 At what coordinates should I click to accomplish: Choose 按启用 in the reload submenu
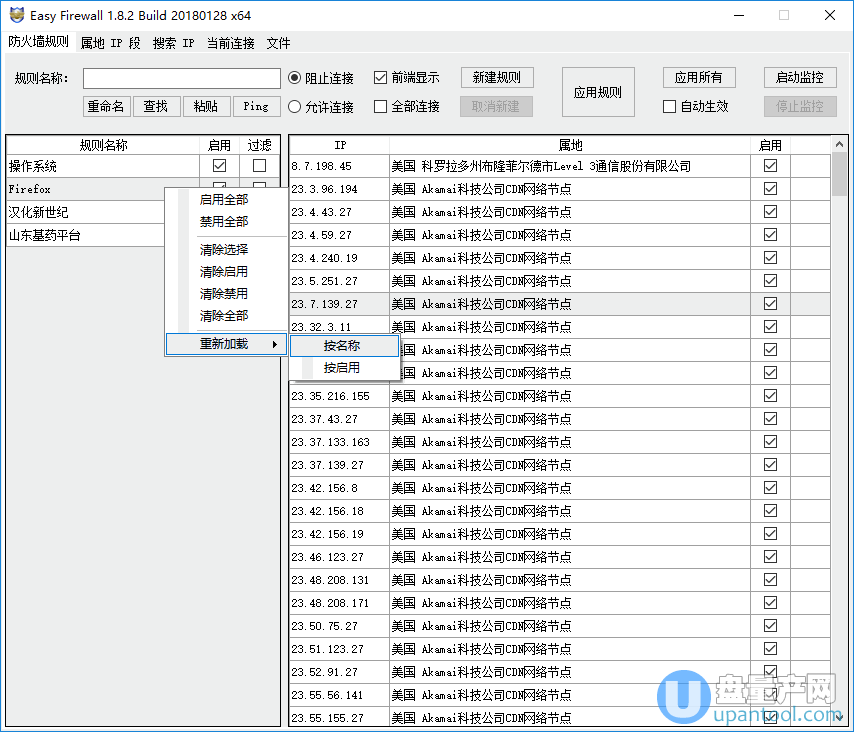click(x=342, y=368)
